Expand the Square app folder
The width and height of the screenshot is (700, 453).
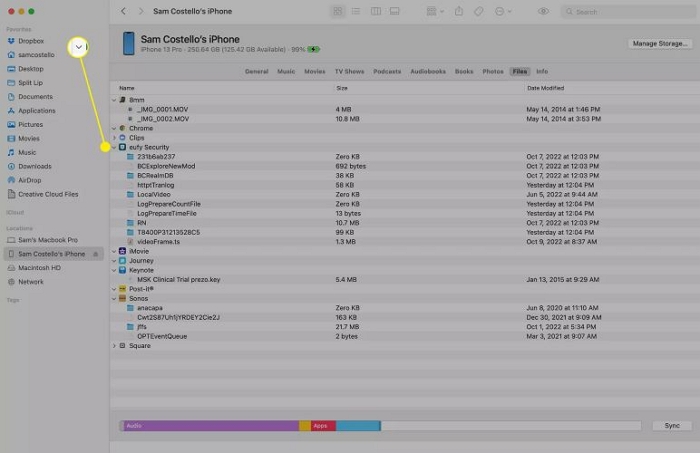coord(115,345)
